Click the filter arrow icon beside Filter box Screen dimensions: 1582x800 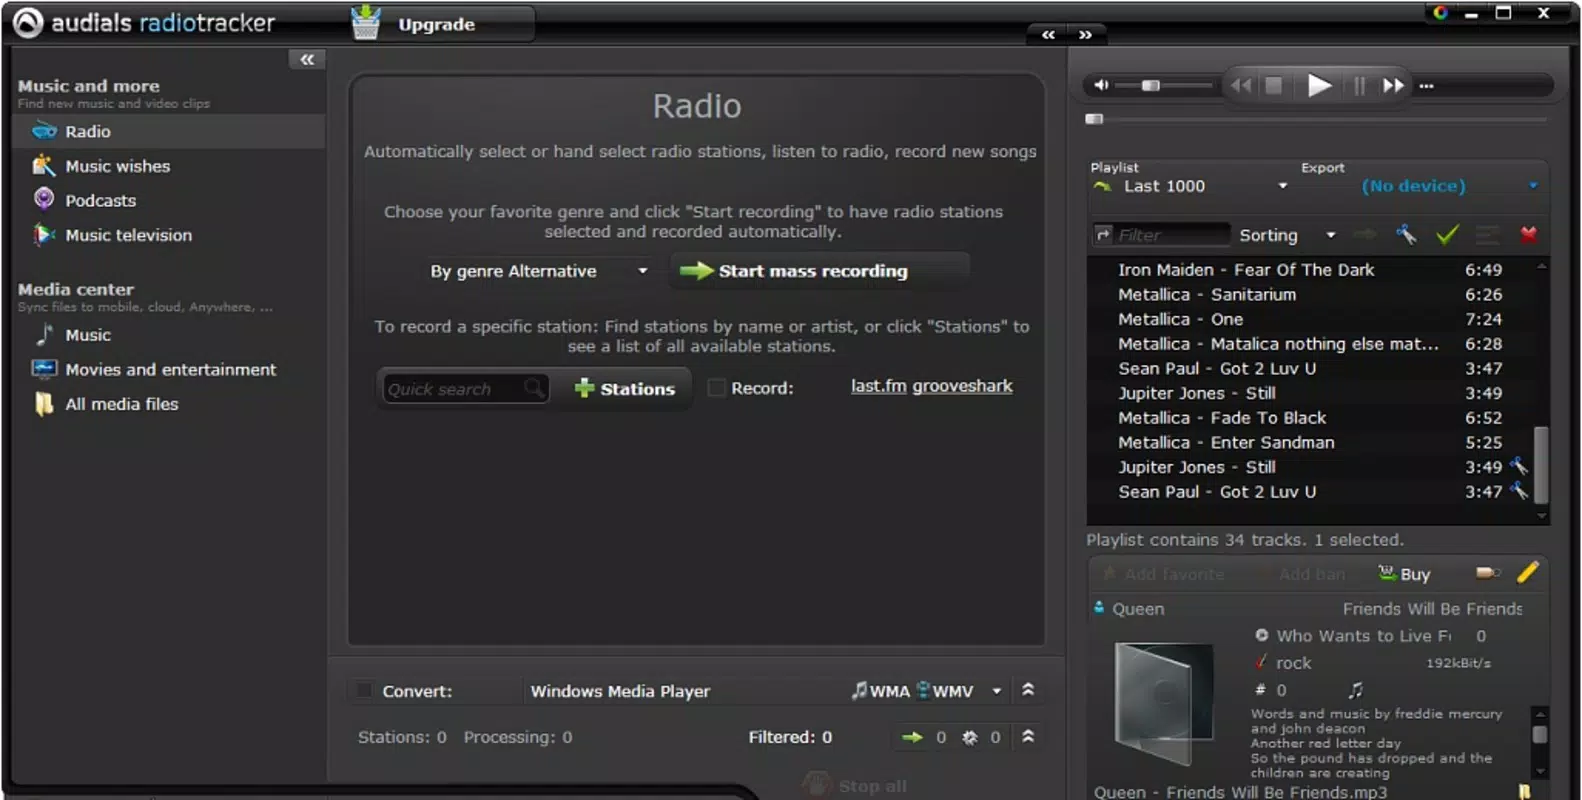point(1104,234)
